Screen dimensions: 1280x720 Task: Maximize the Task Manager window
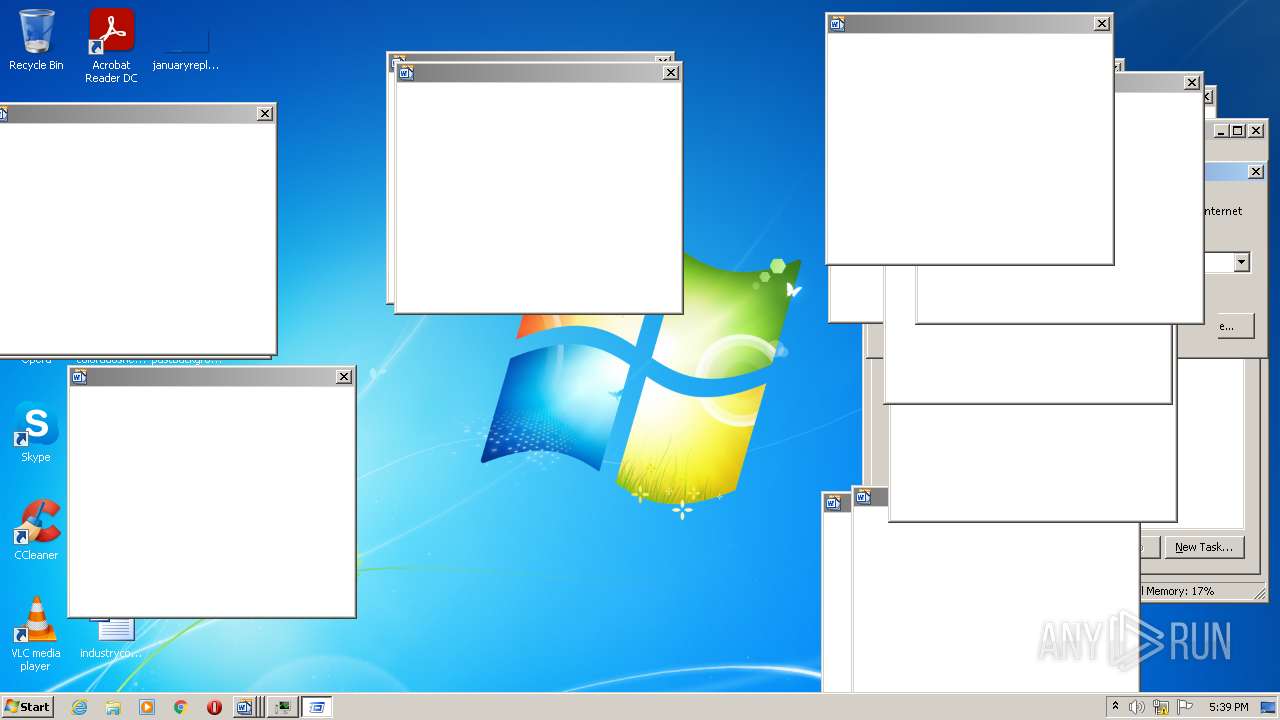coord(1237,131)
